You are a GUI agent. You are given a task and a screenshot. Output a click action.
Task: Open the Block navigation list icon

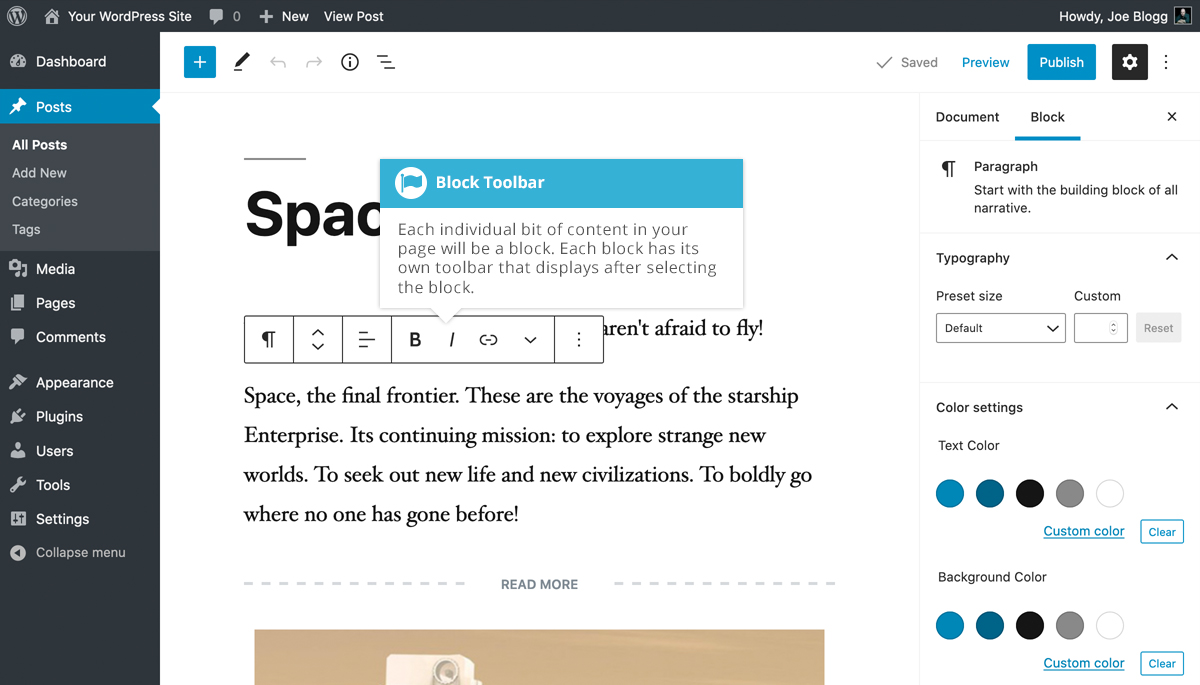point(386,62)
